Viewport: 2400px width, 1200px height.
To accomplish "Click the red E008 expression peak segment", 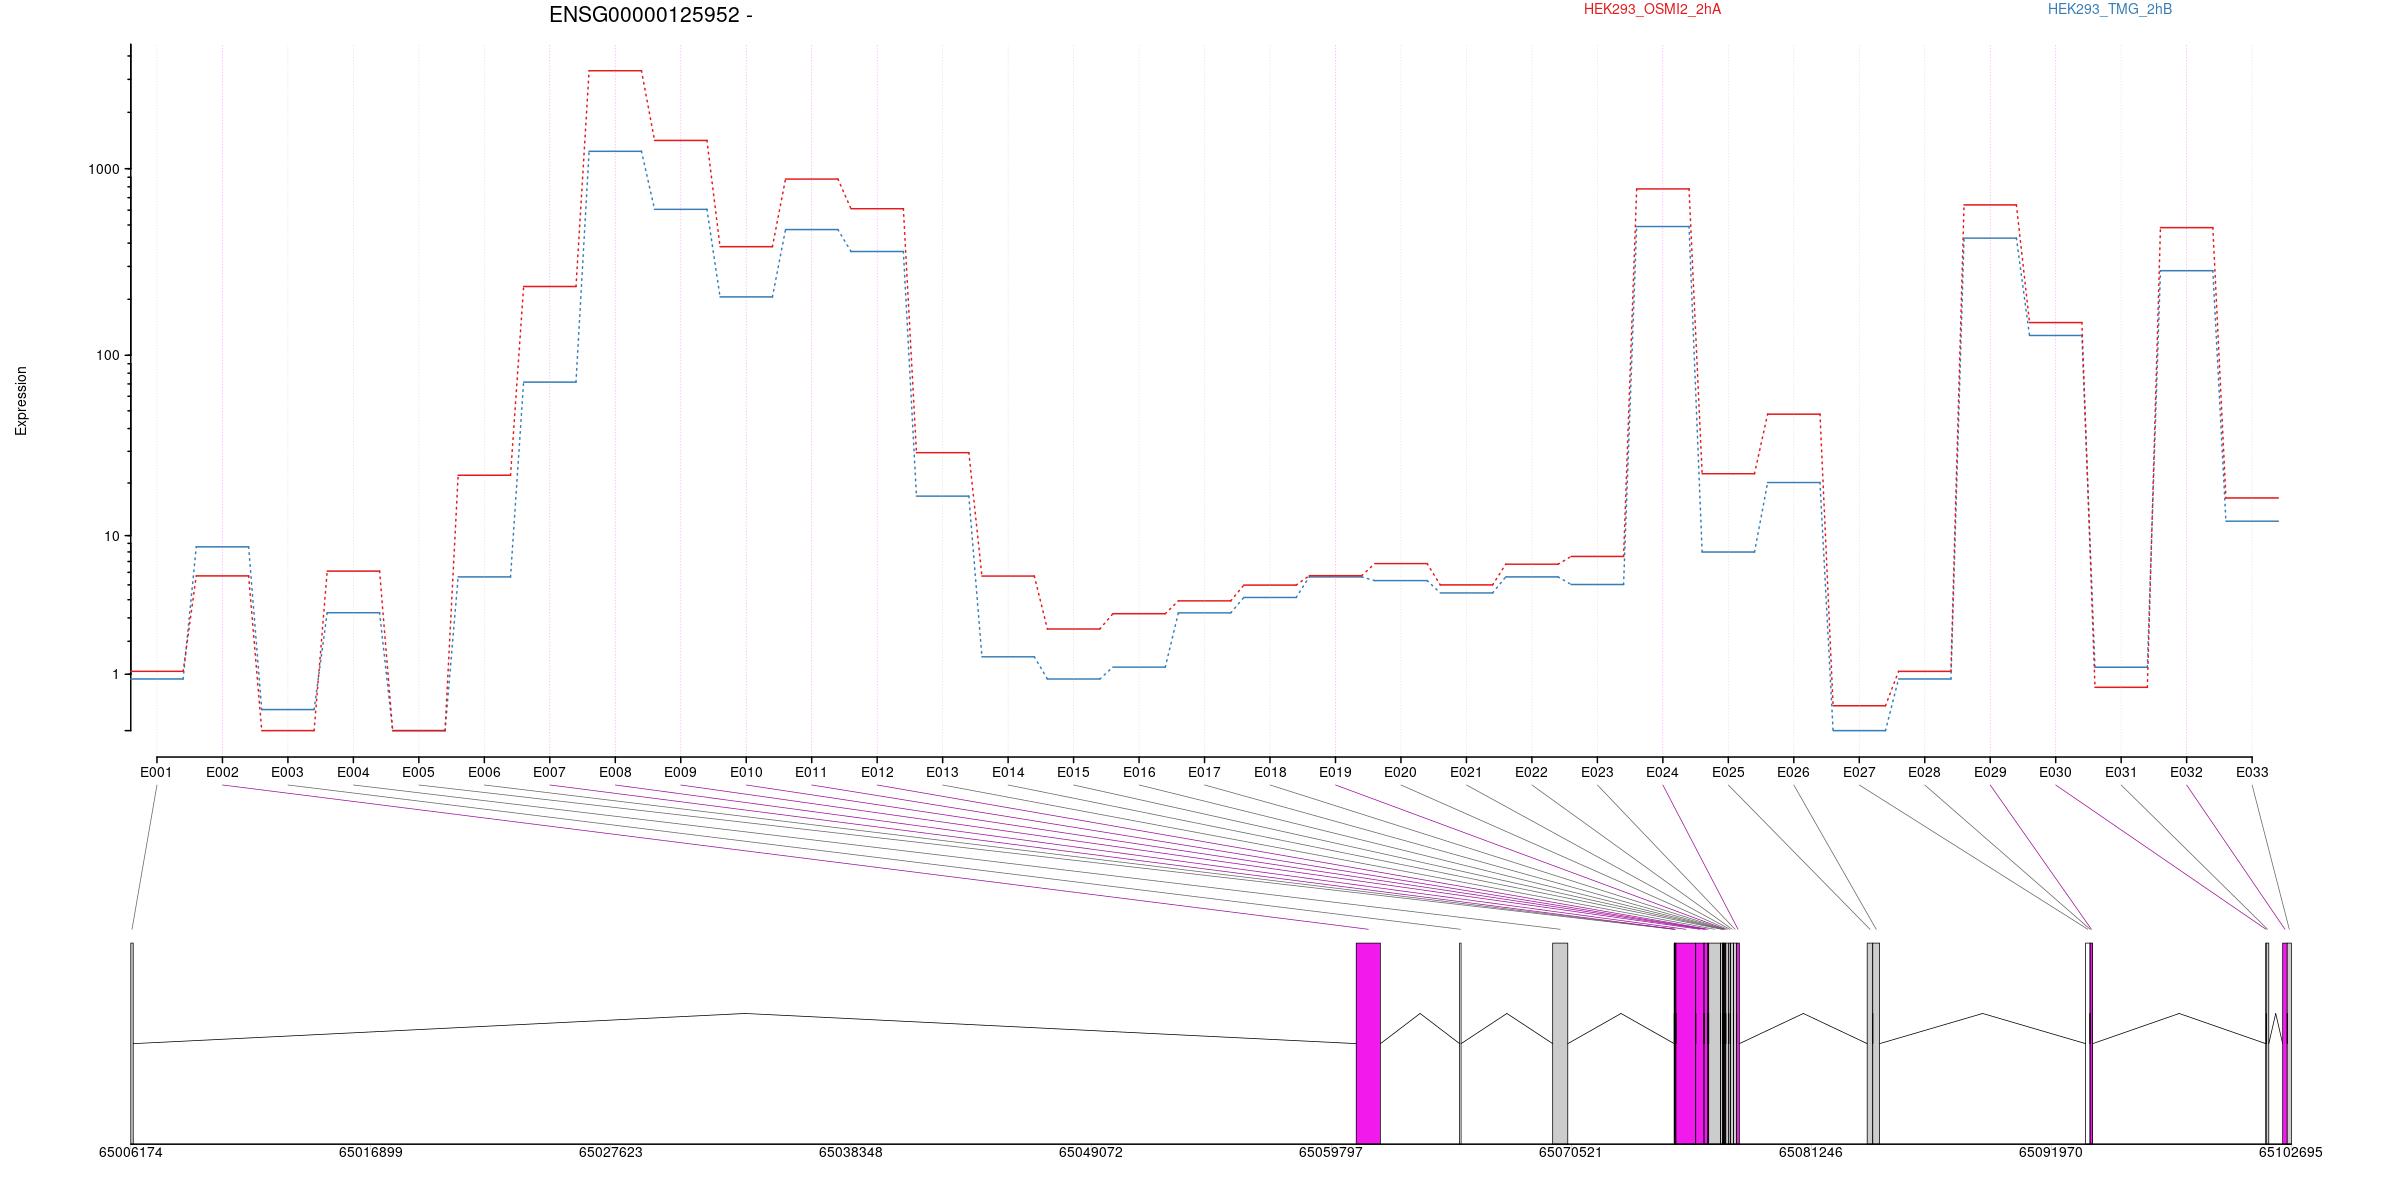I will [x=615, y=71].
